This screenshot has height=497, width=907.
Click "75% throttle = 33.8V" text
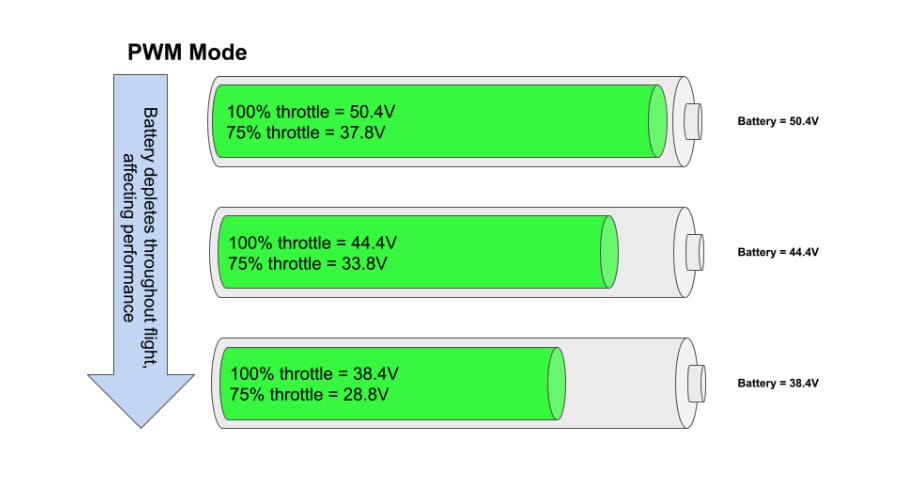pos(308,263)
